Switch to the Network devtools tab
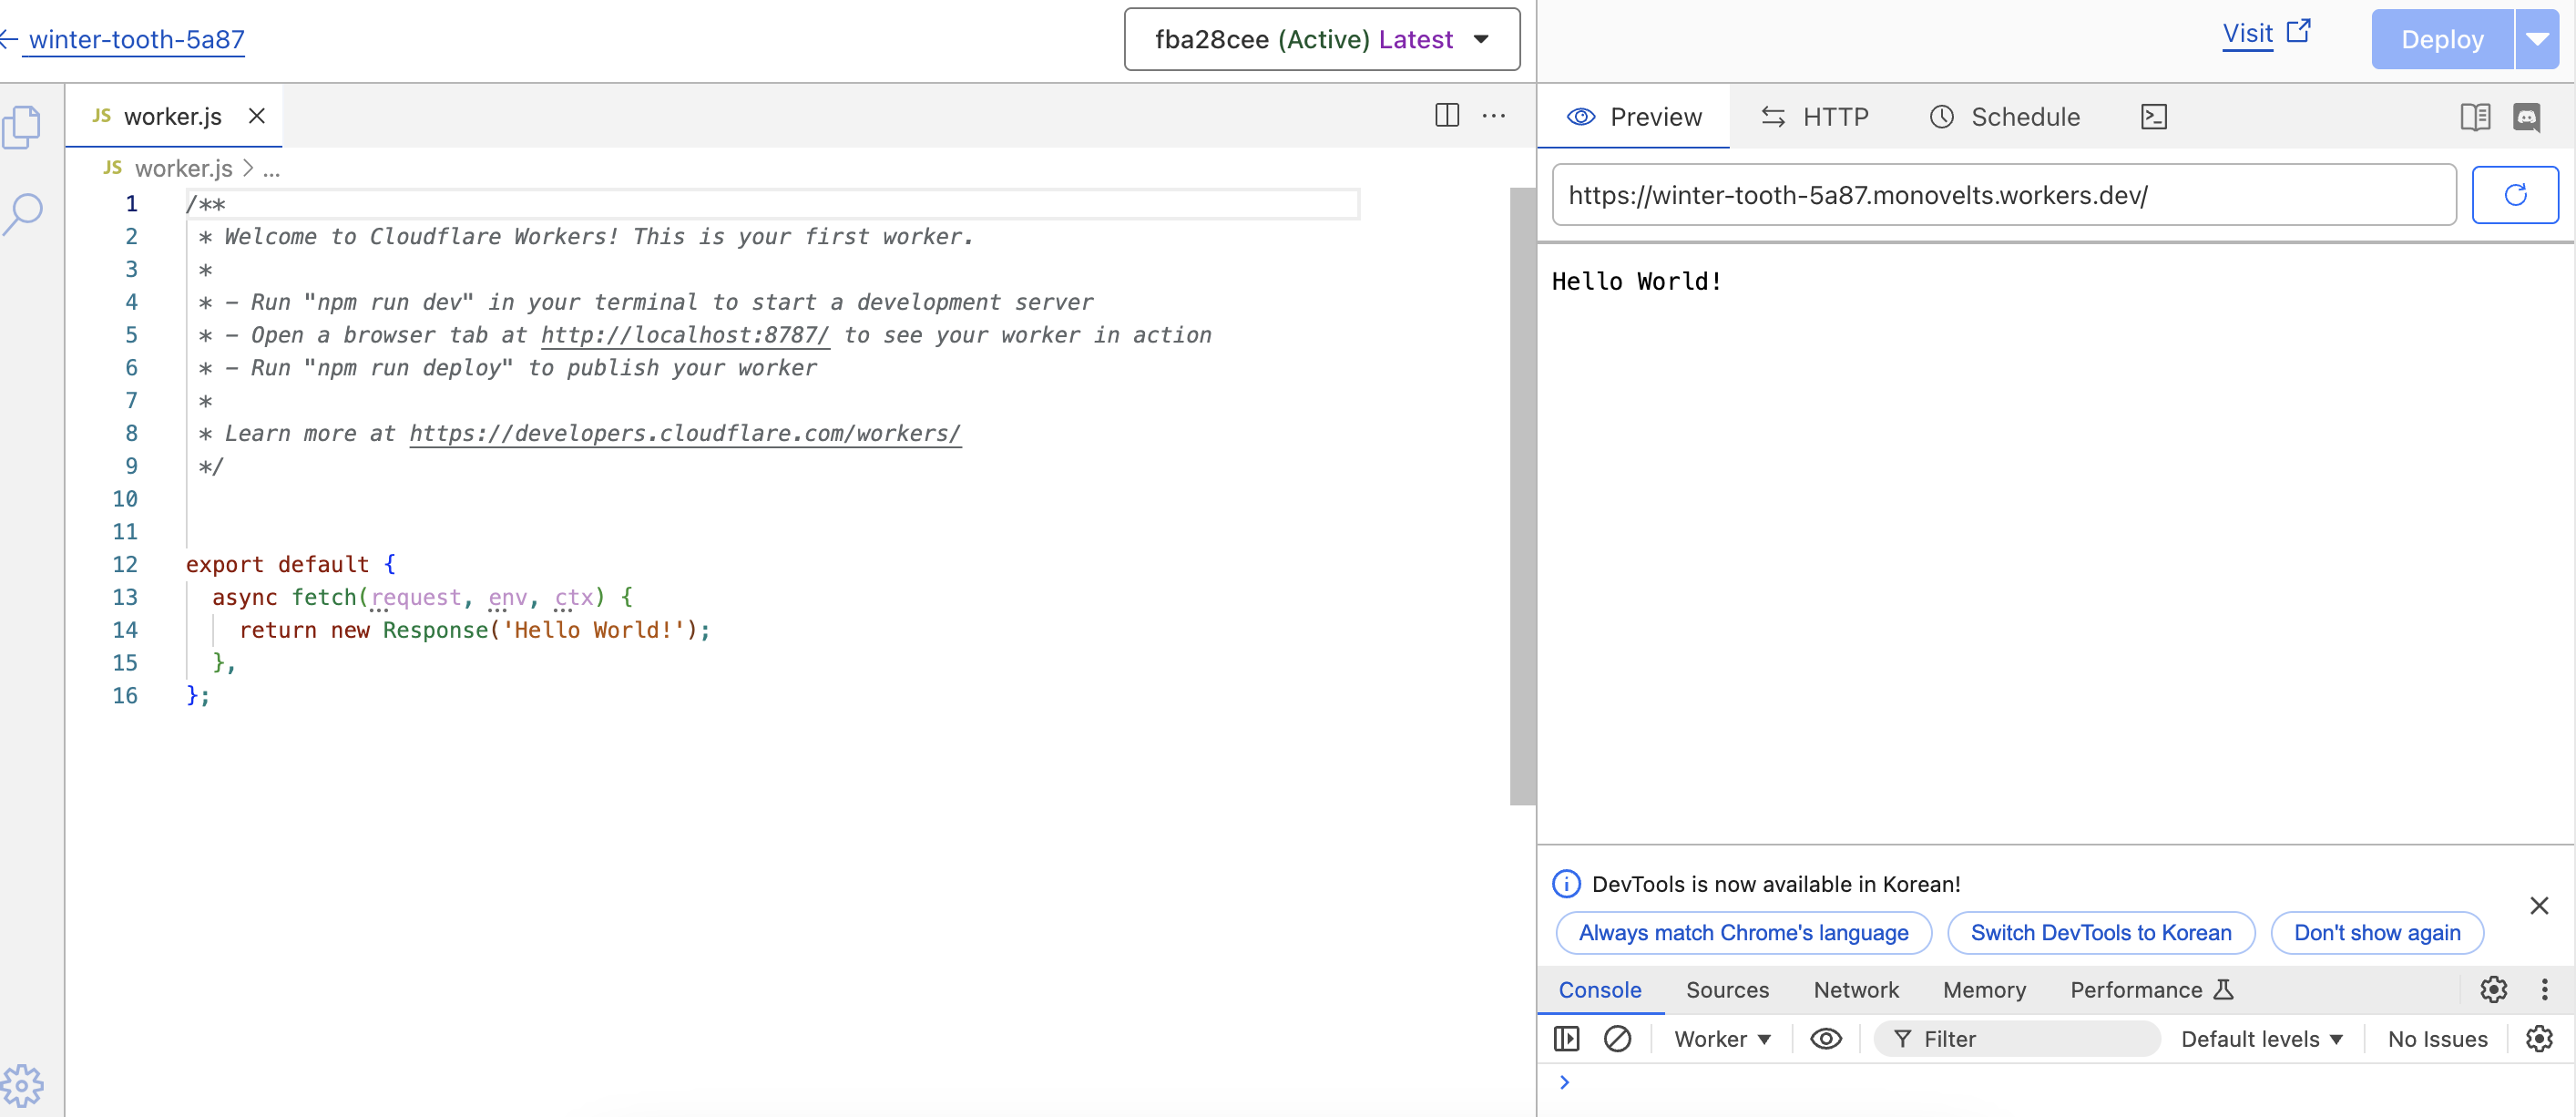Image resolution: width=2576 pixels, height=1117 pixels. (1855, 990)
